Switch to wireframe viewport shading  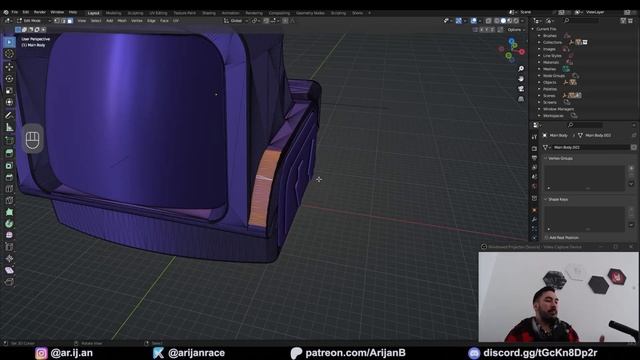497,20
